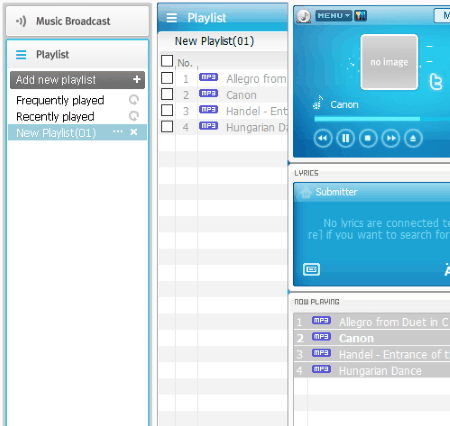Click the NOW PLAYING section header
This screenshot has width=450, height=426.
point(317,302)
